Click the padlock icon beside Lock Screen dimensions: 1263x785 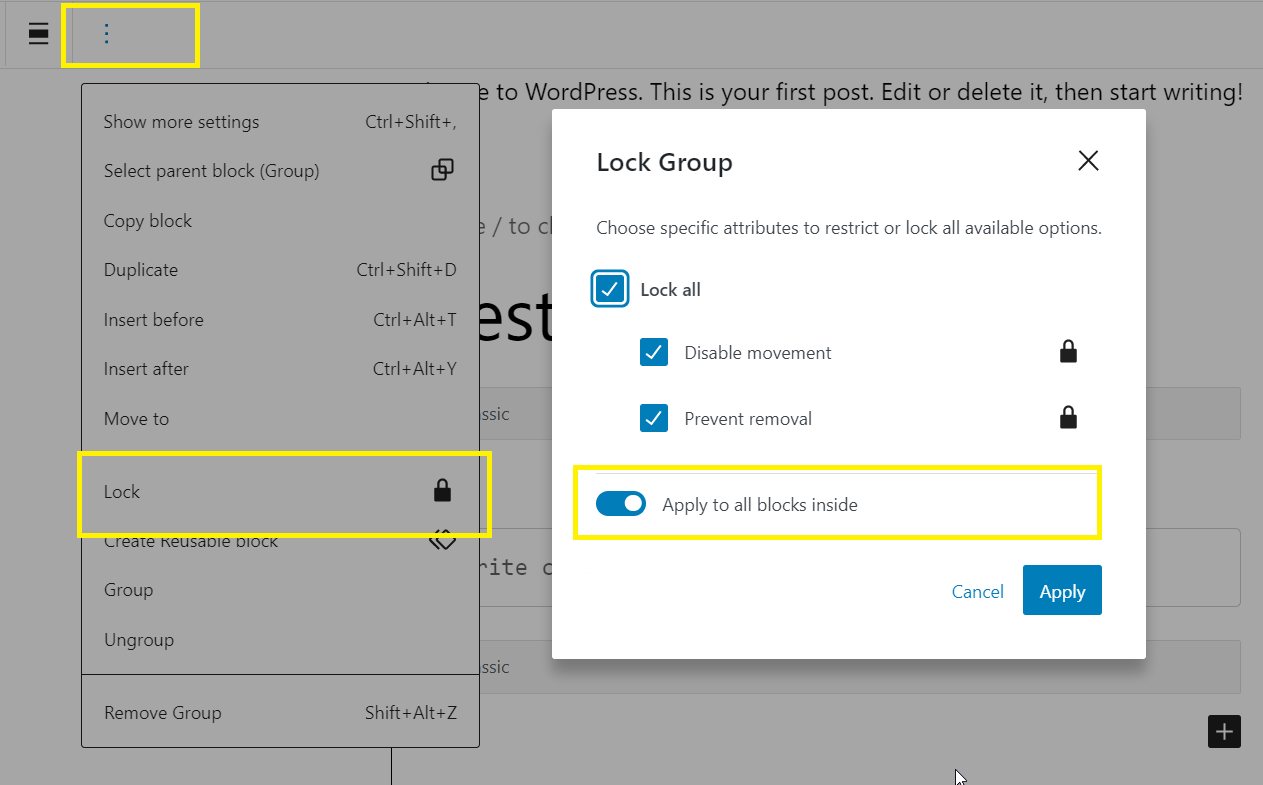pos(442,491)
